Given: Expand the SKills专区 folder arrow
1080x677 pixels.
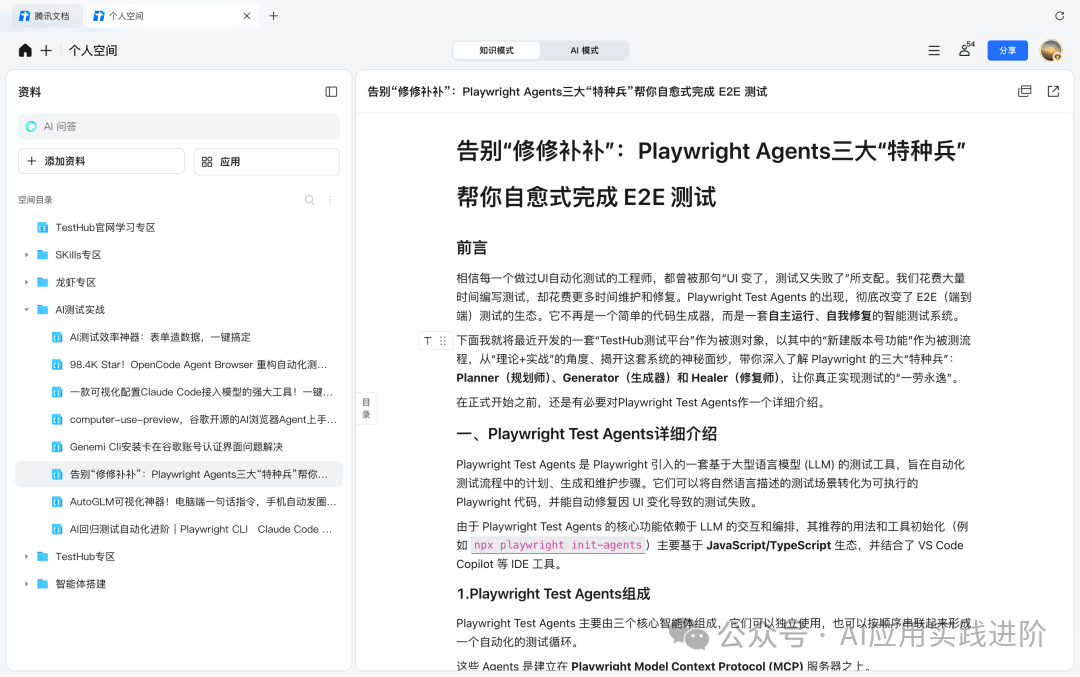Looking at the screenshot, I should point(26,255).
